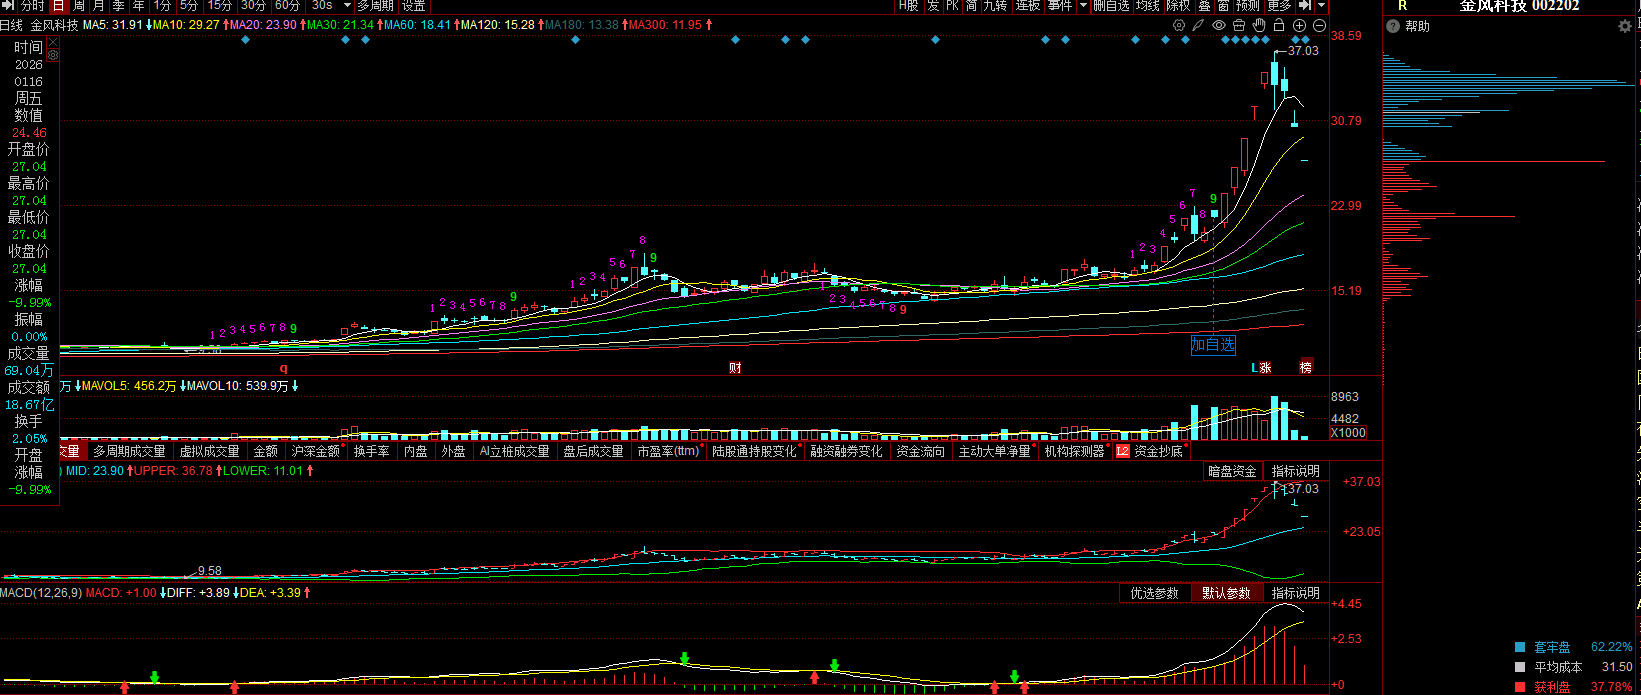This screenshot has height=695, width=1641.
Task: Select the 换手率 indicator tab
Action: coord(372,452)
